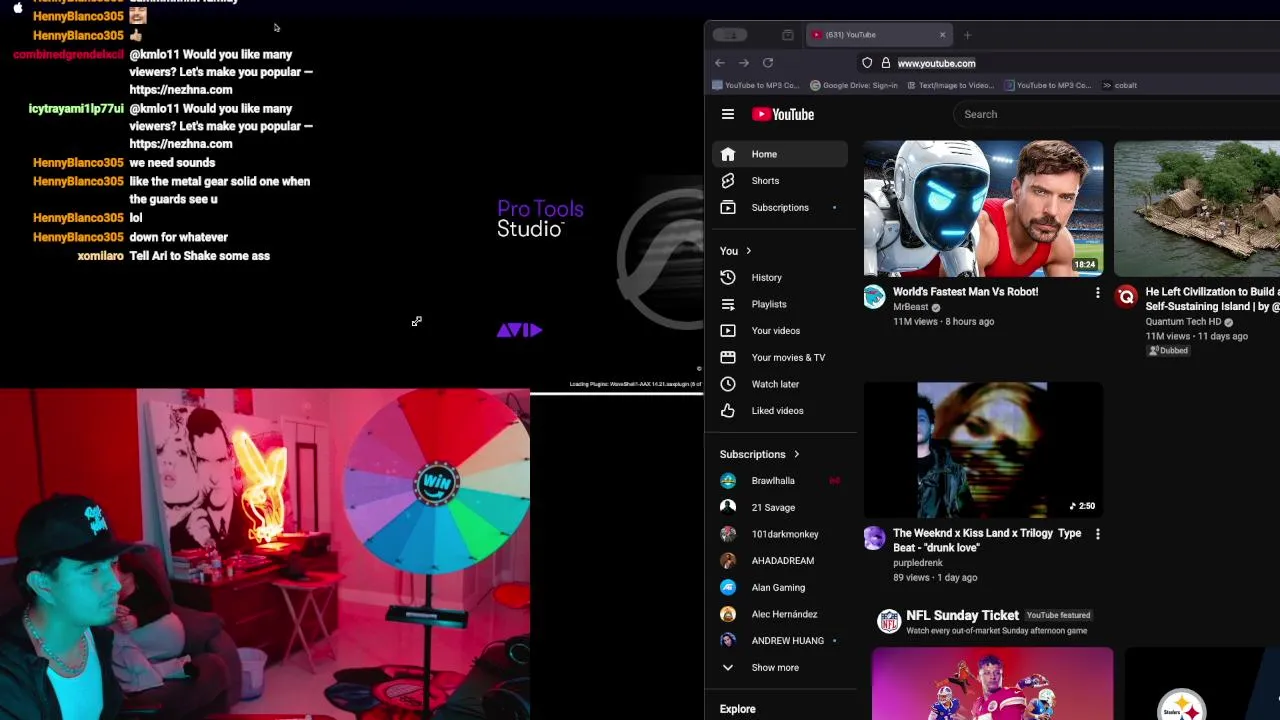Go to Home in YouTube sidebar
The height and width of the screenshot is (720, 1280).
(780, 154)
